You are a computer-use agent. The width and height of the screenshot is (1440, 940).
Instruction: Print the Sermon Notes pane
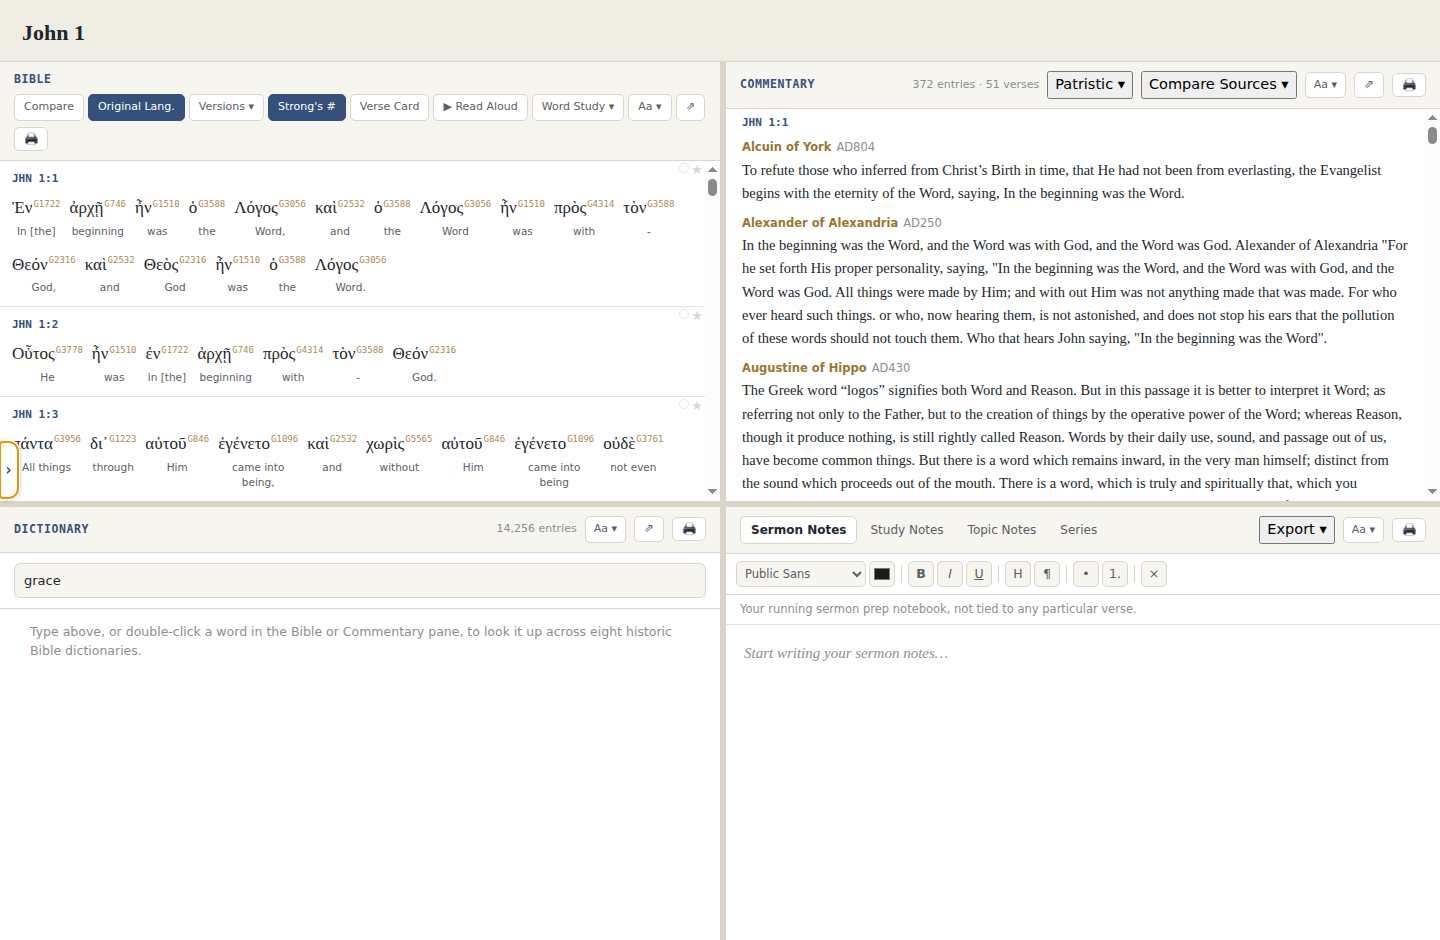tap(1409, 530)
